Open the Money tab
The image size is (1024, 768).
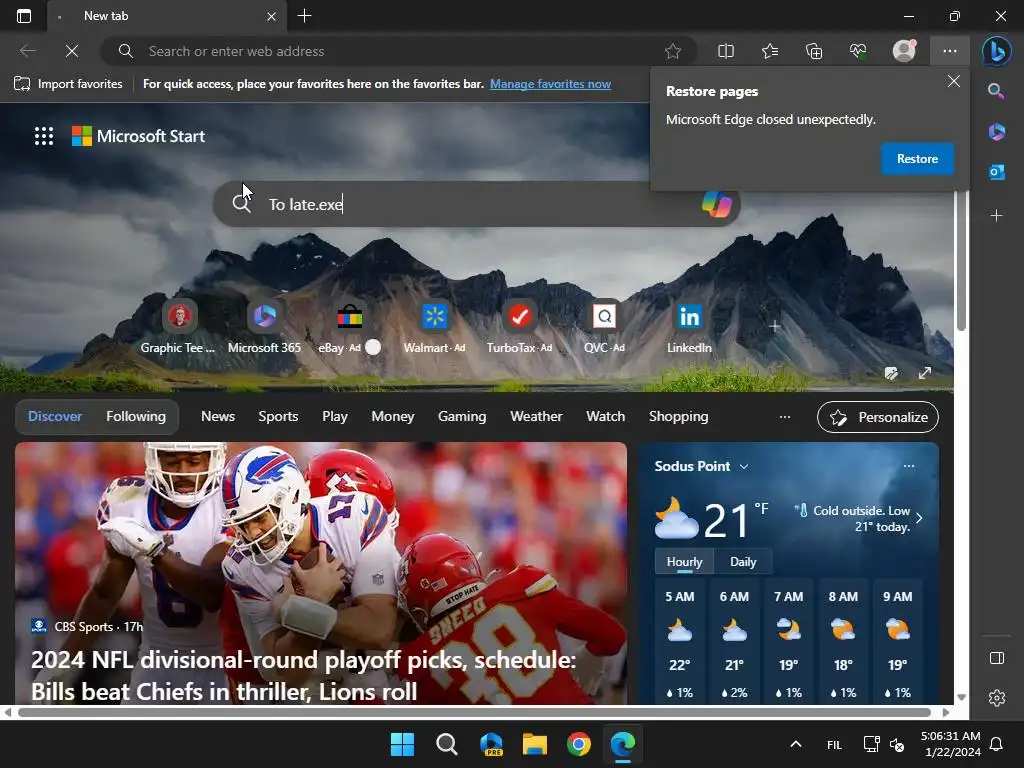pos(392,417)
